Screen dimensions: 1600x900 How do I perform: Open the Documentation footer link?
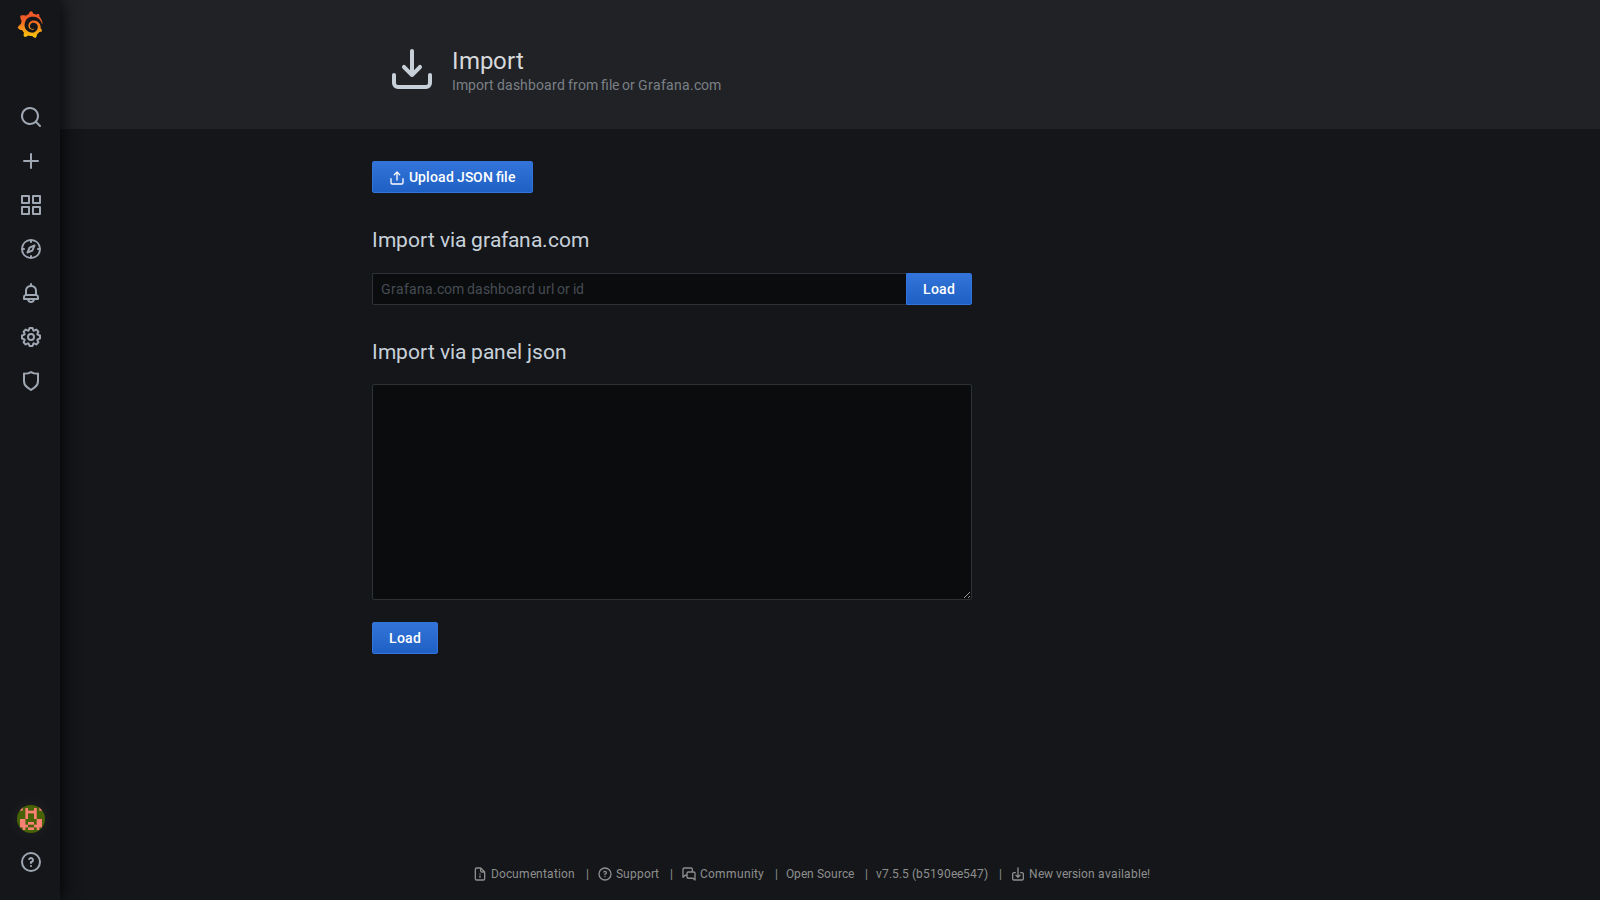click(525, 874)
